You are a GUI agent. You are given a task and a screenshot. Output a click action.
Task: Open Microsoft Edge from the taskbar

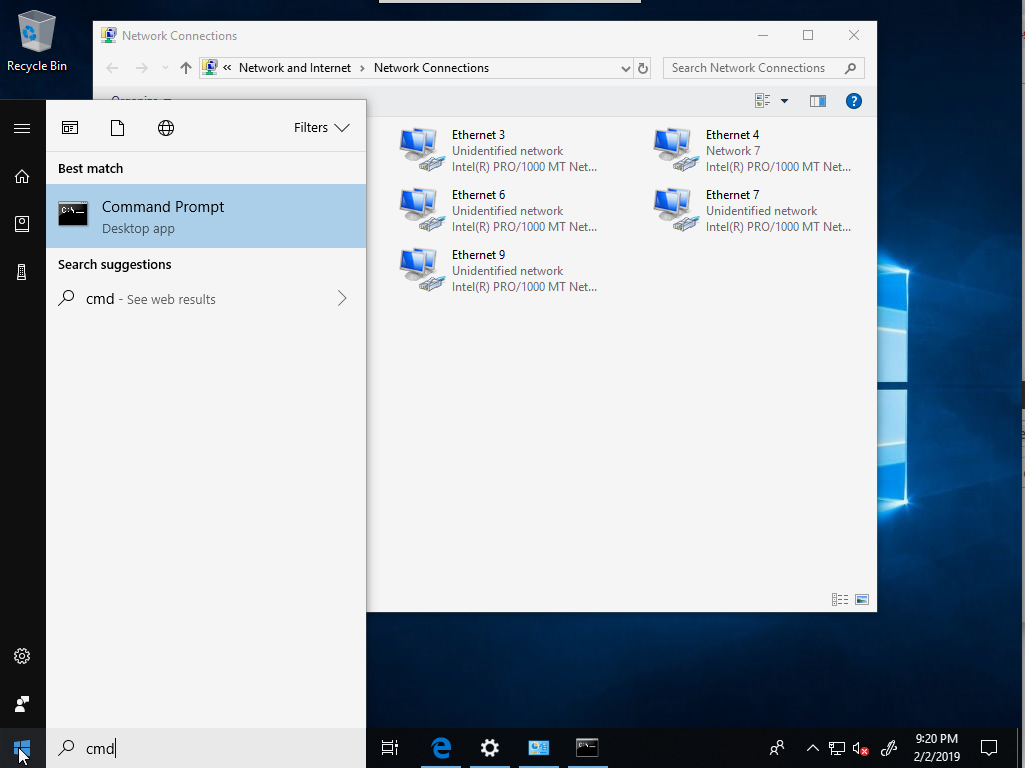coord(441,747)
